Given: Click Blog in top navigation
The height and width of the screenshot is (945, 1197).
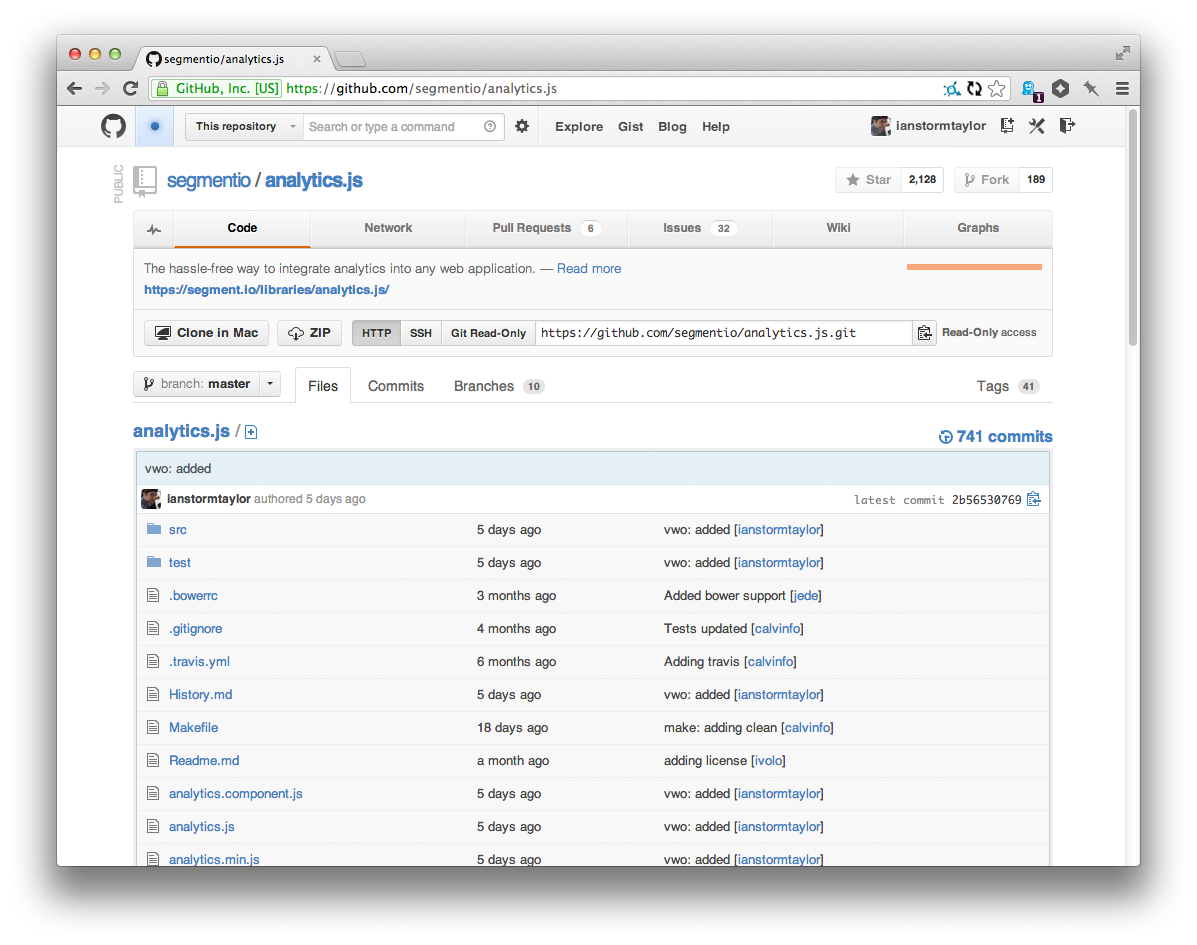Looking at the screenshot, I should click(672, 127).
